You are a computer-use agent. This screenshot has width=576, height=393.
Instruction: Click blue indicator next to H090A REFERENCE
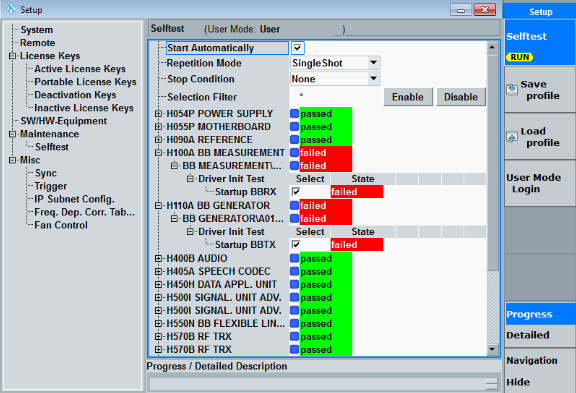(294, 140)
